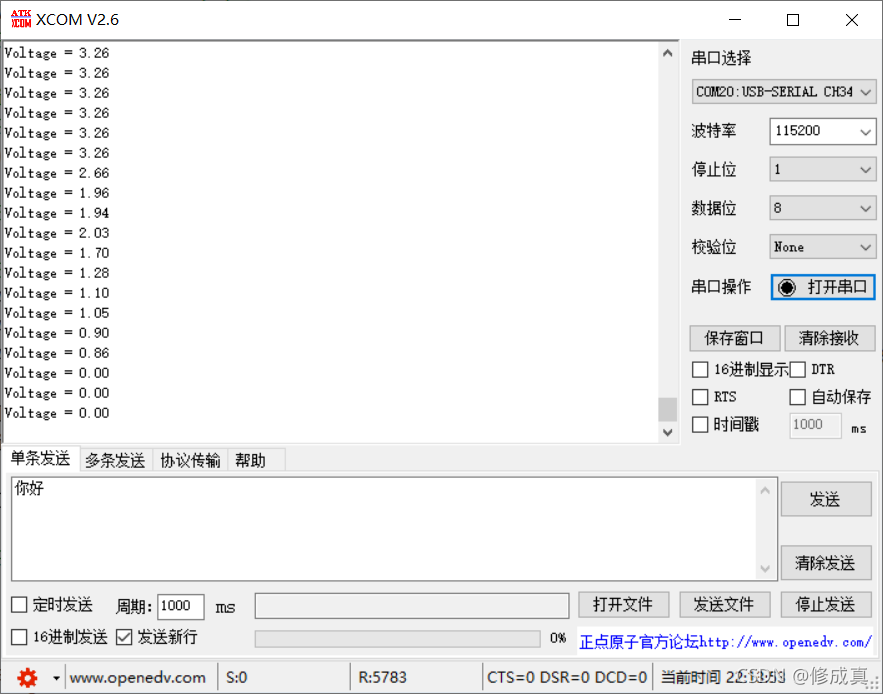Click the 串口选择 label
Screen dimensions: 883x694
tap(721, 57)
